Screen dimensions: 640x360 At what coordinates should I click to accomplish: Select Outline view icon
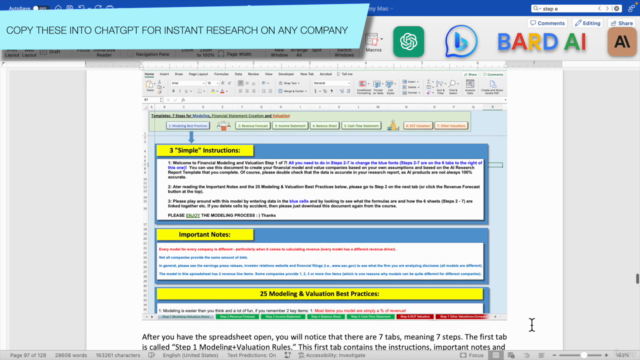[526, 355]
